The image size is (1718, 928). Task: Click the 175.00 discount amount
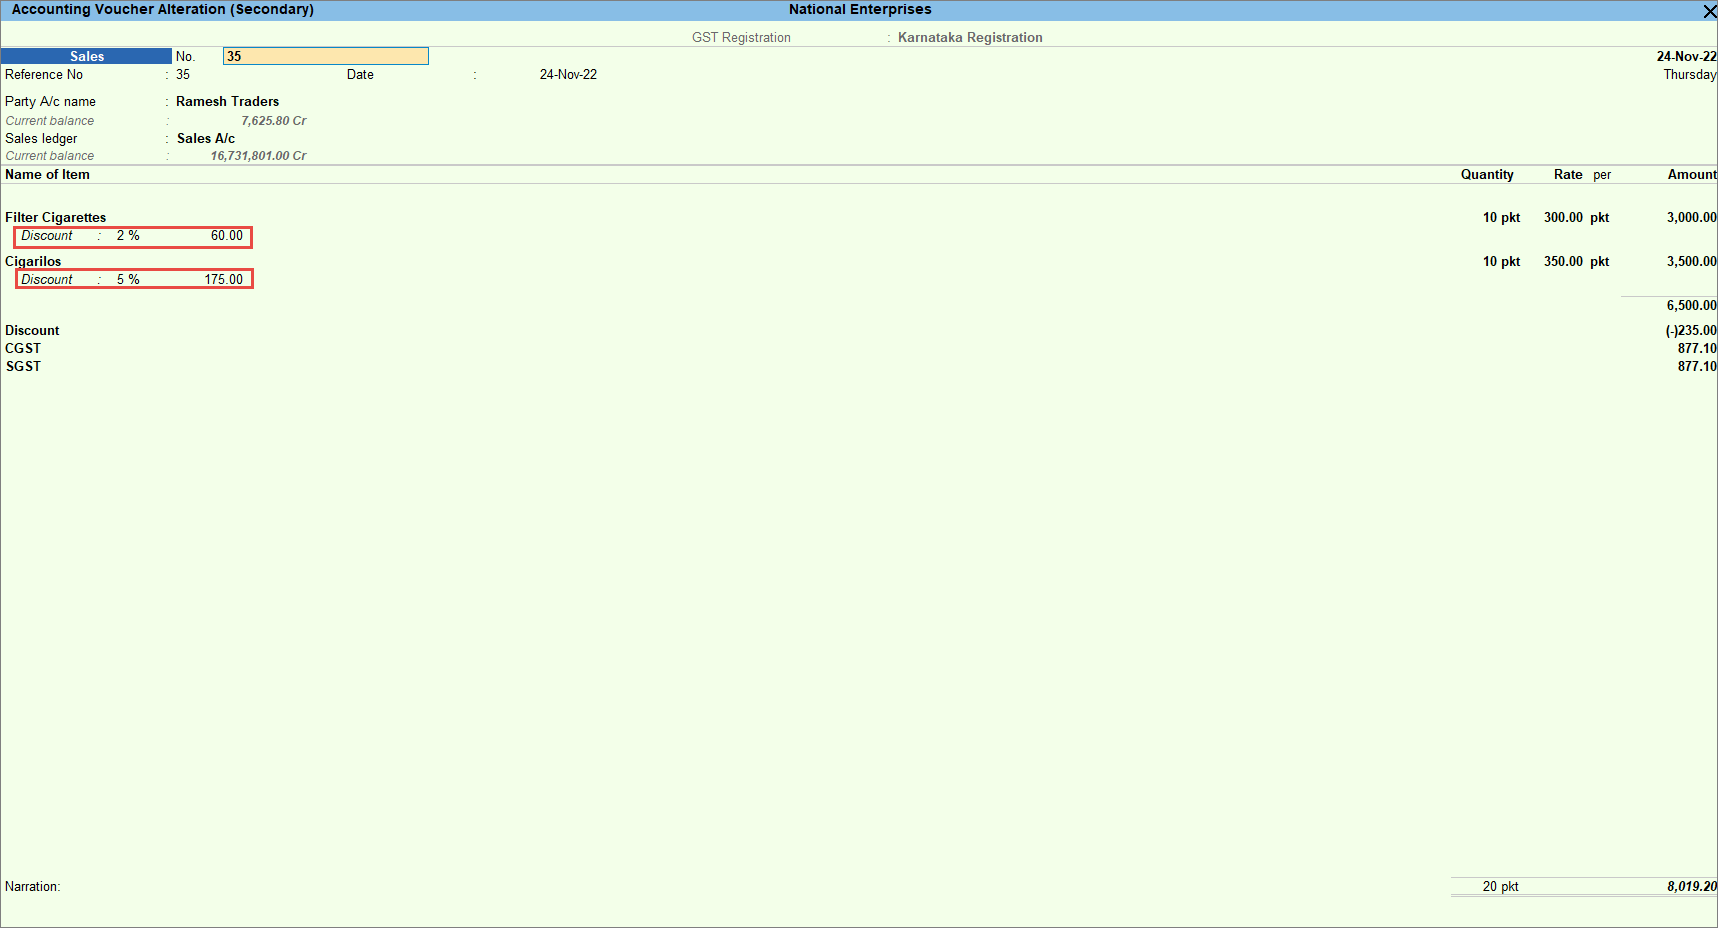[224, 280]
